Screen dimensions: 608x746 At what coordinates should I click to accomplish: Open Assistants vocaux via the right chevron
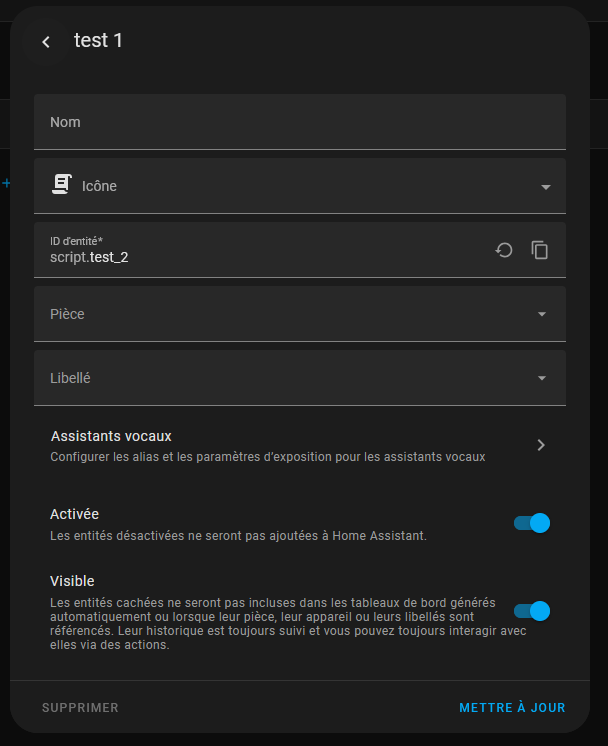[541, 445]
